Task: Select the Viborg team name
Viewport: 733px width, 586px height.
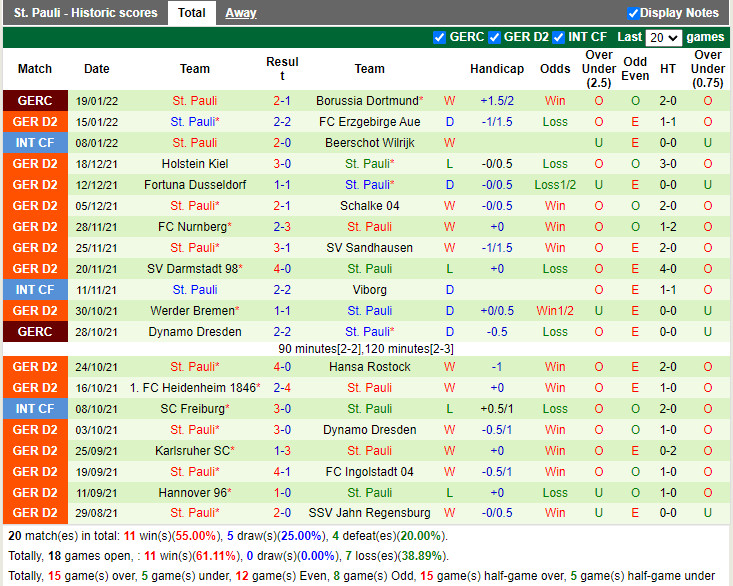Action: click(x=369, y=290)
